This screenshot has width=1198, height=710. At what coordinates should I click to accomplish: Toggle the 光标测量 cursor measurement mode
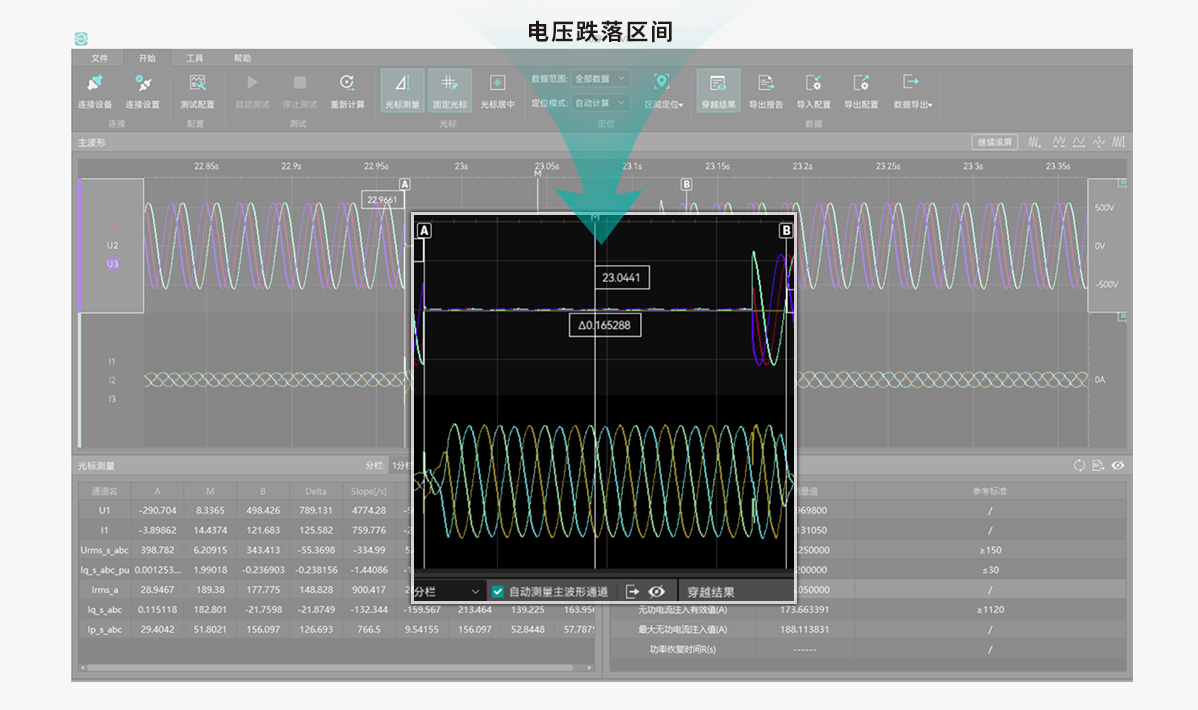pos(402,84)
